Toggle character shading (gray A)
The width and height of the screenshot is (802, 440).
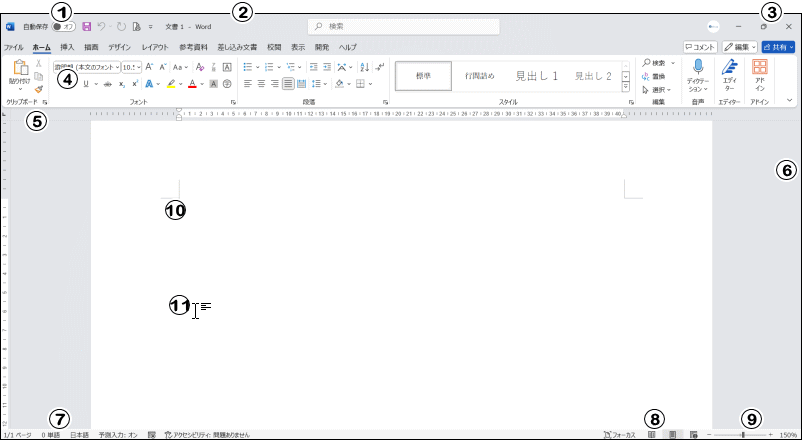pyautogui.click(x=214, y=84)
